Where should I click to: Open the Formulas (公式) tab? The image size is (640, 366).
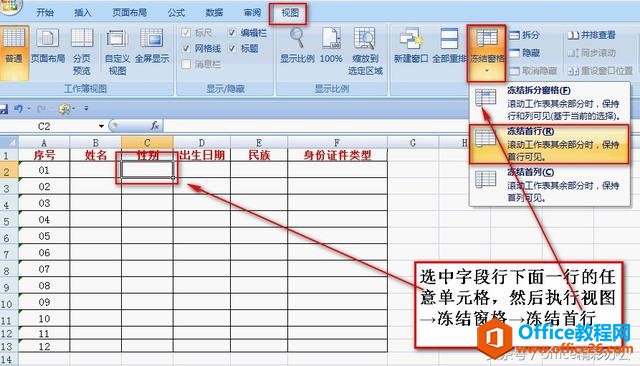[176, 13]
